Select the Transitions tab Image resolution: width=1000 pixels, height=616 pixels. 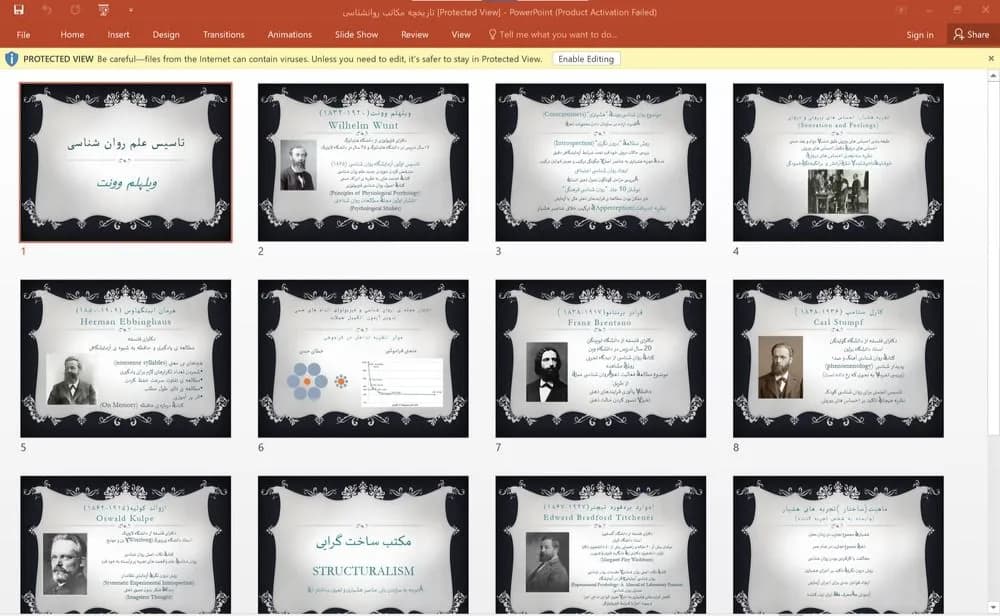[x=223, y=34]
